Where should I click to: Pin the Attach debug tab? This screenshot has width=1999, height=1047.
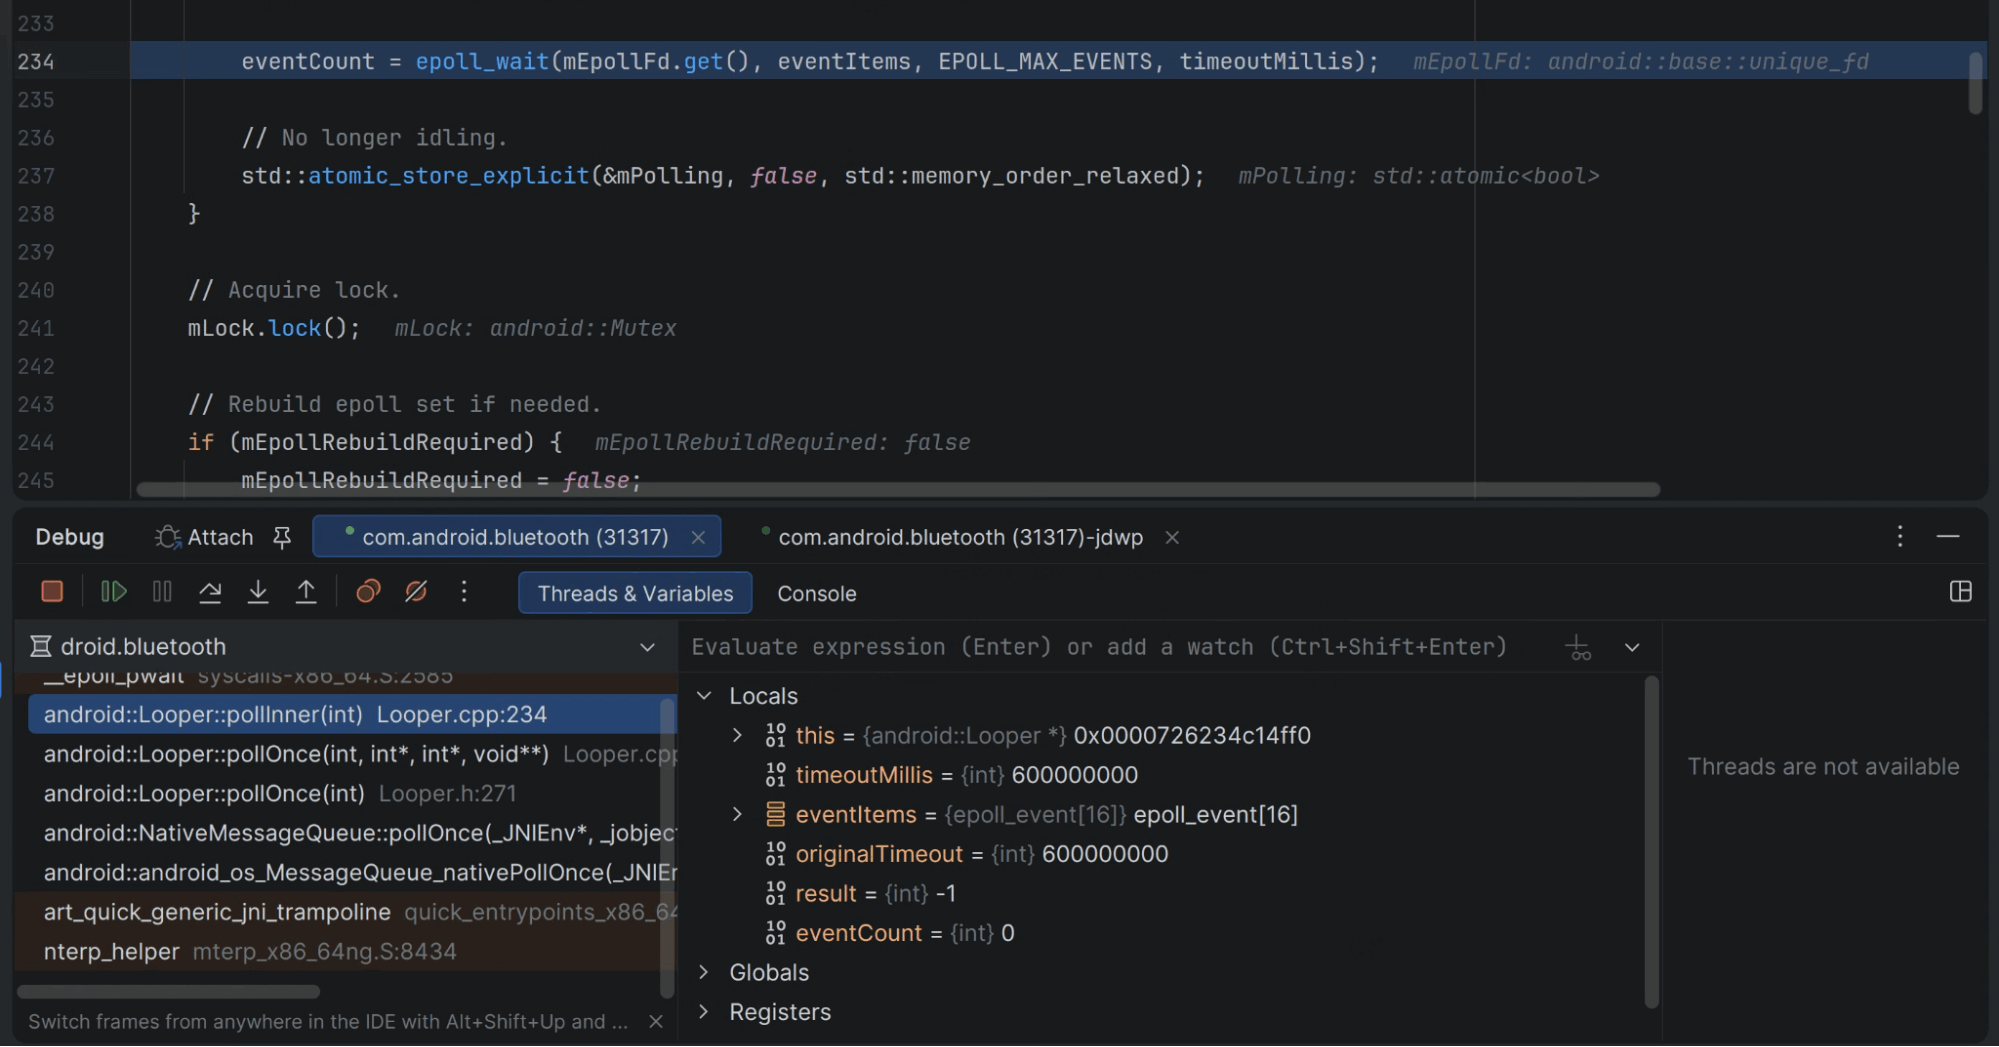click(x=282, y=538)
